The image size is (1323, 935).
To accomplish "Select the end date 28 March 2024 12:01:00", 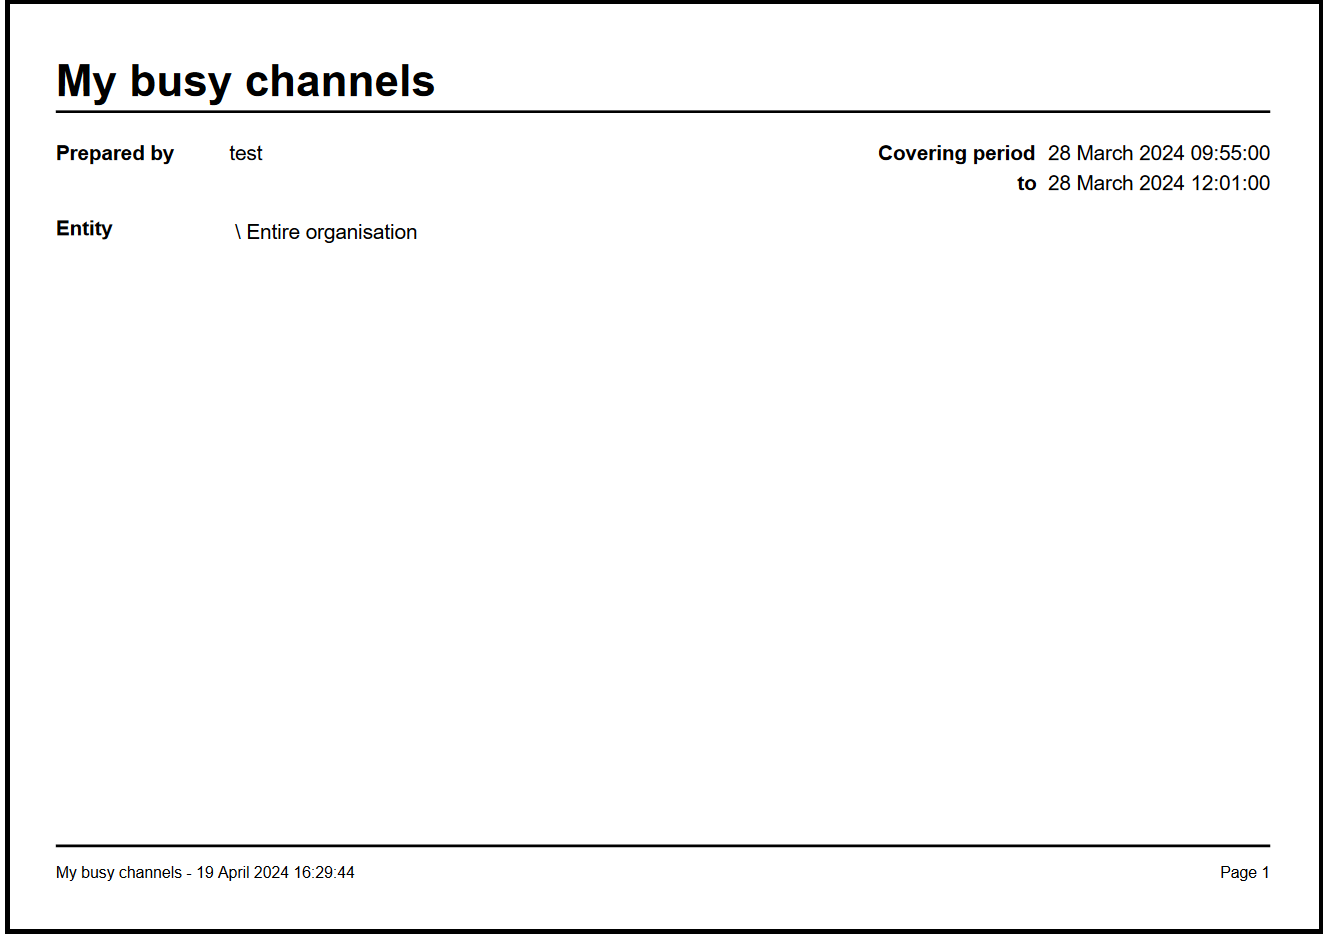I will coord(1158,183).
